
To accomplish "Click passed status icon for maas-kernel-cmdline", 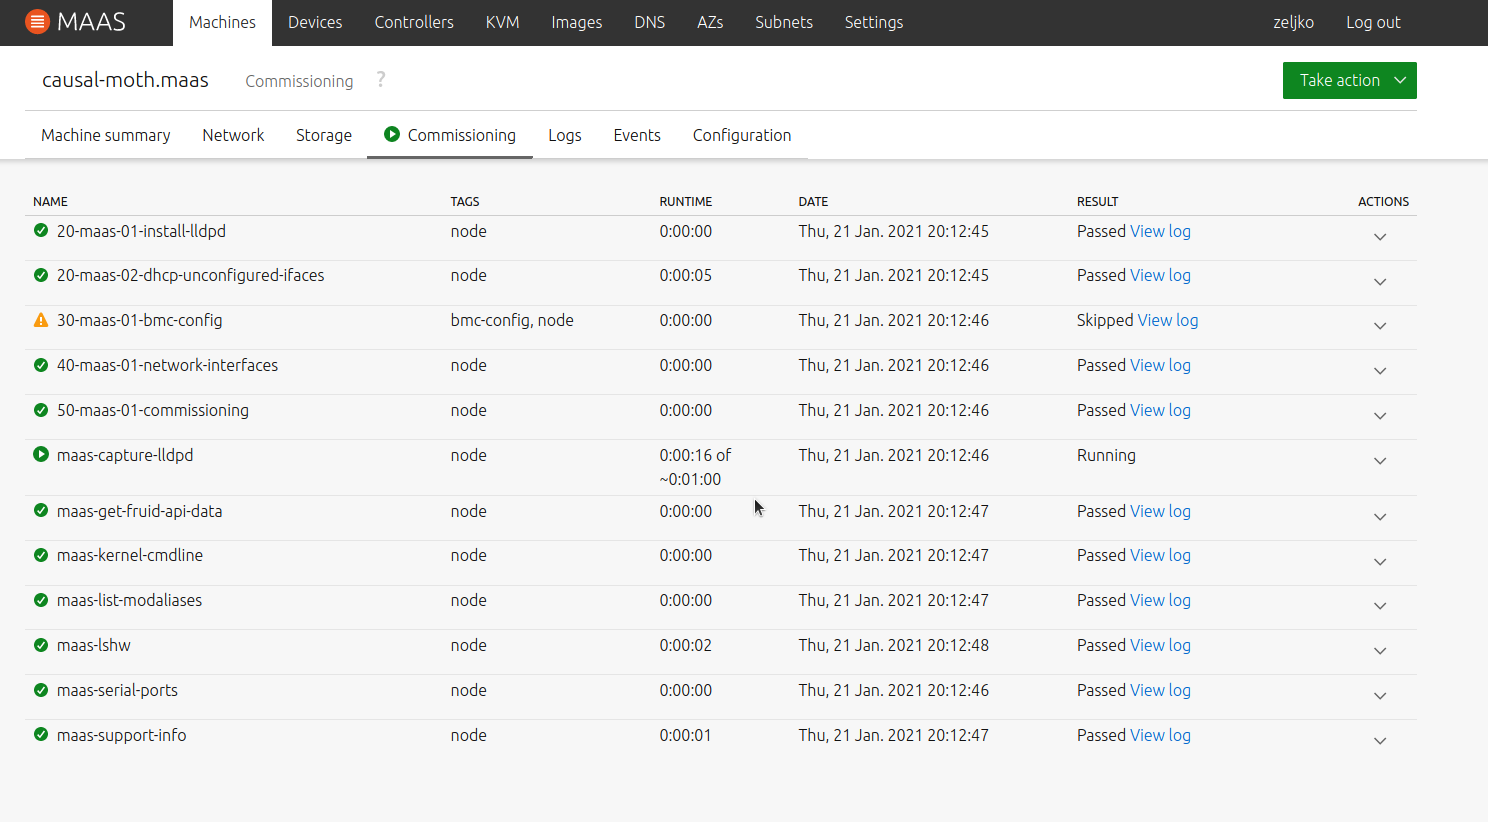I will pyautogui.click(x=41, y=555).
